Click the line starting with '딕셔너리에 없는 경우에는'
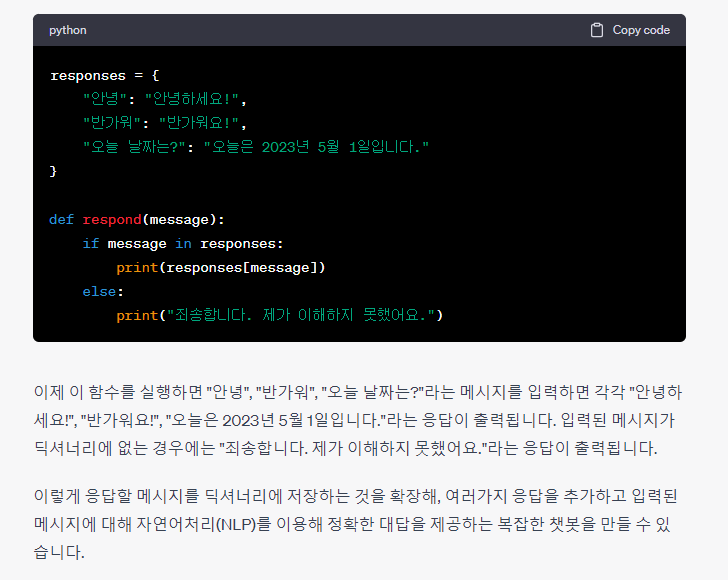Viewport: 728px width, 580px height. click(x=346, y=448)
